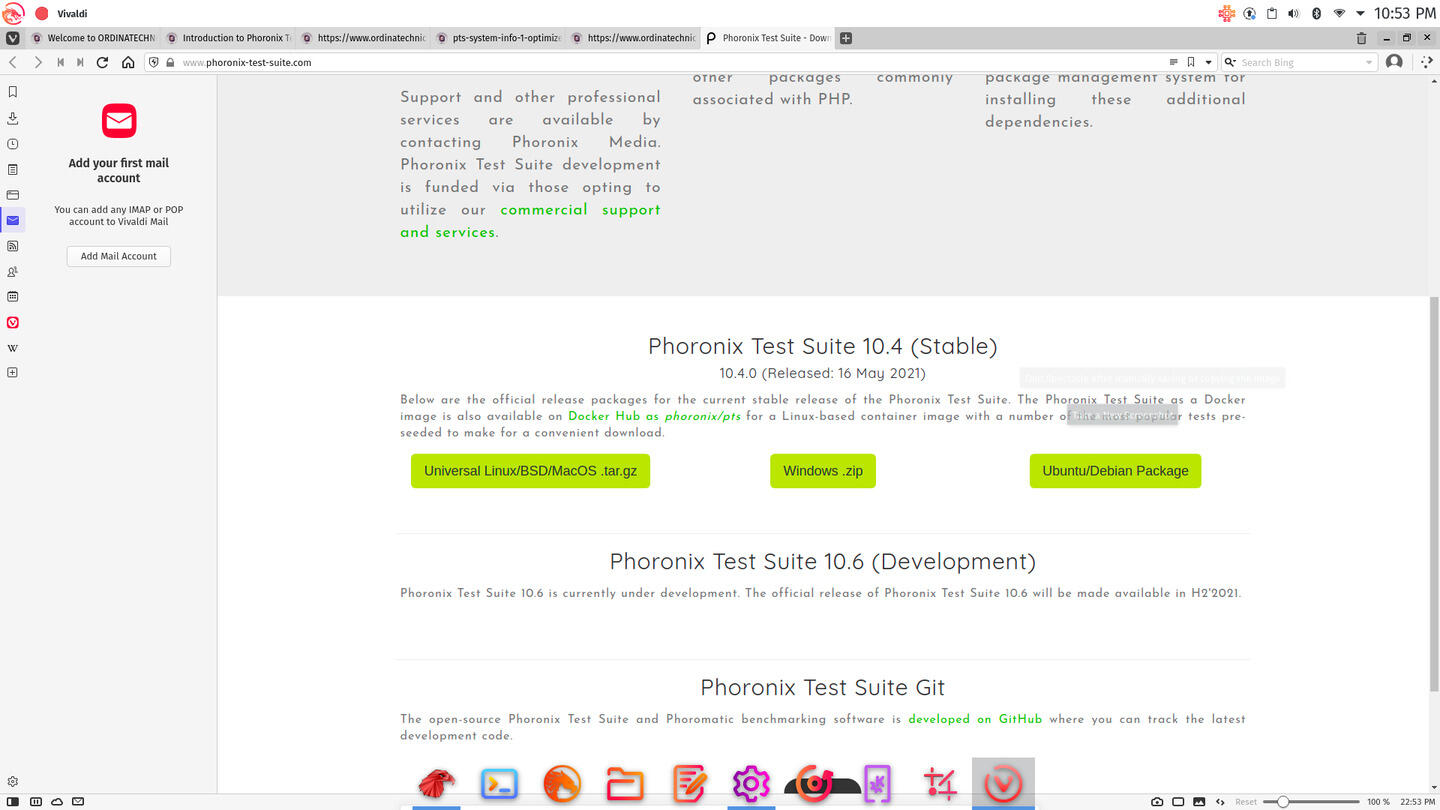Open Vivaldi settings gear in sidebar
The width and height of the screenshot is (1440, 810).
point(13,782)
